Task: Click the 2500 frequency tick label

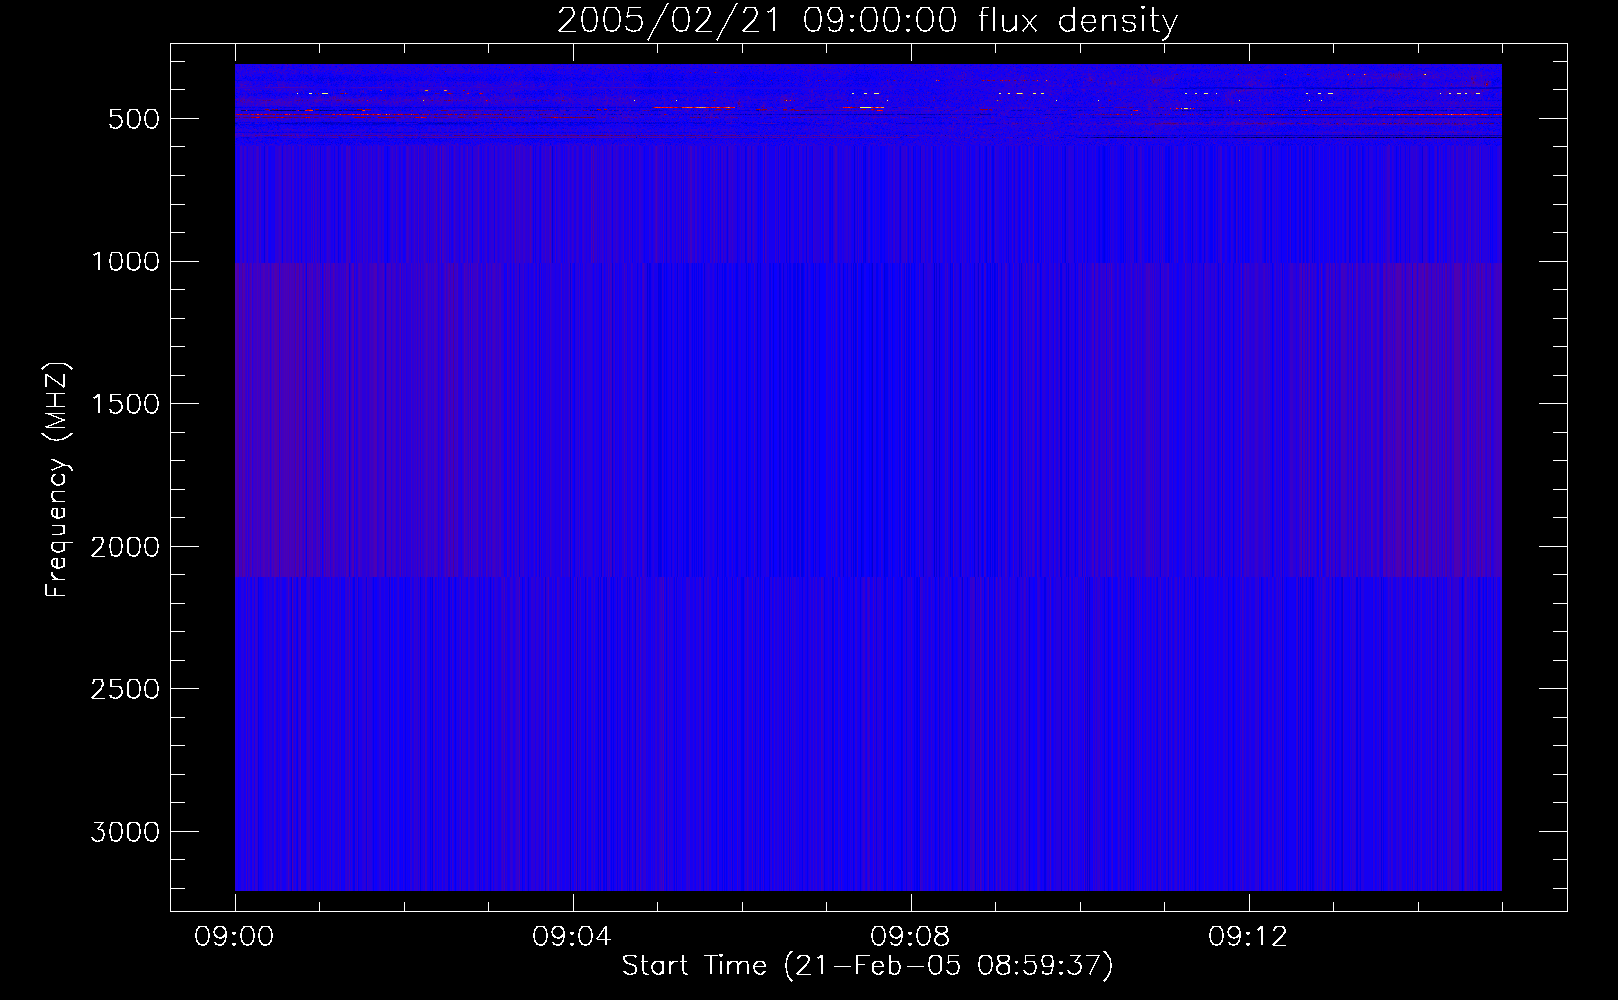Action: [125, 689]
